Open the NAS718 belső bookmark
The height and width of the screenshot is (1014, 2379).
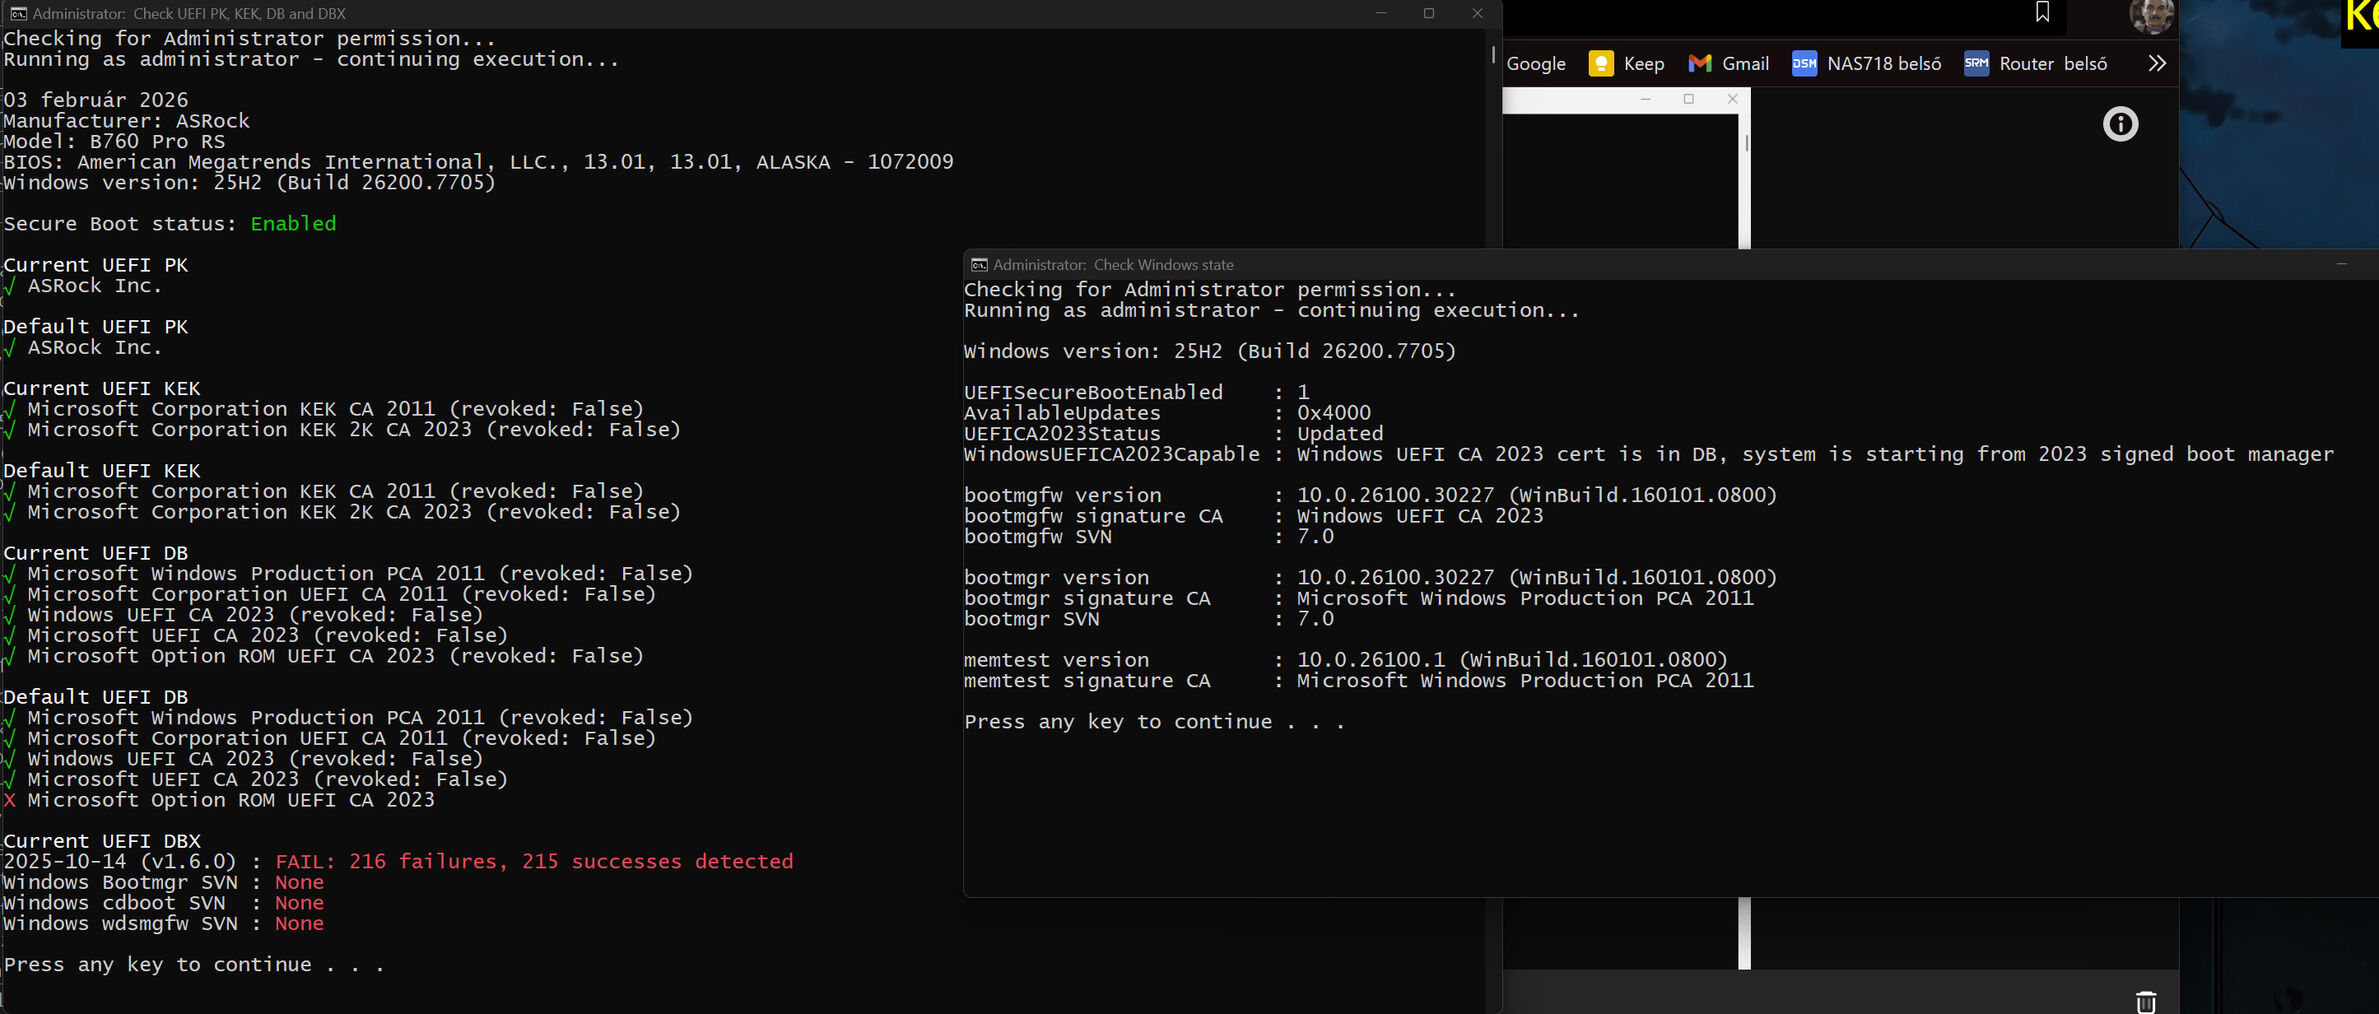tap(1866, 64)
